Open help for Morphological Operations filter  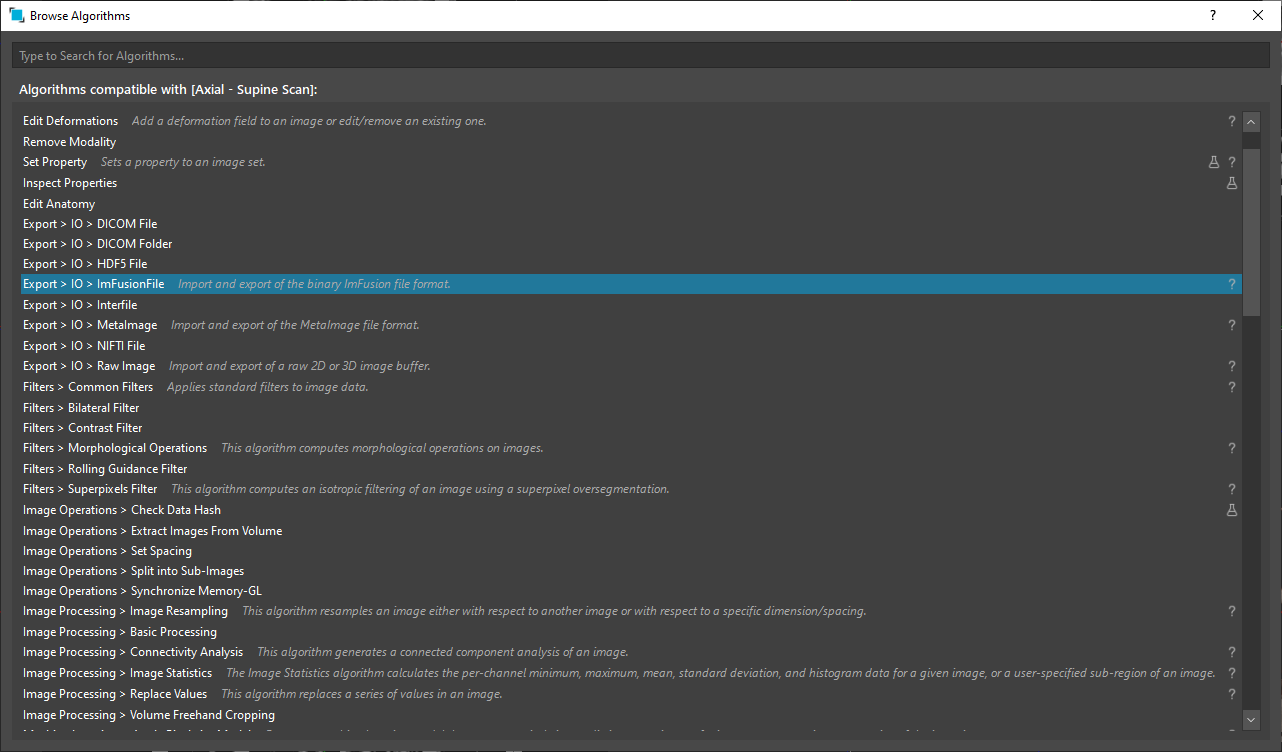coord(1232,448)
